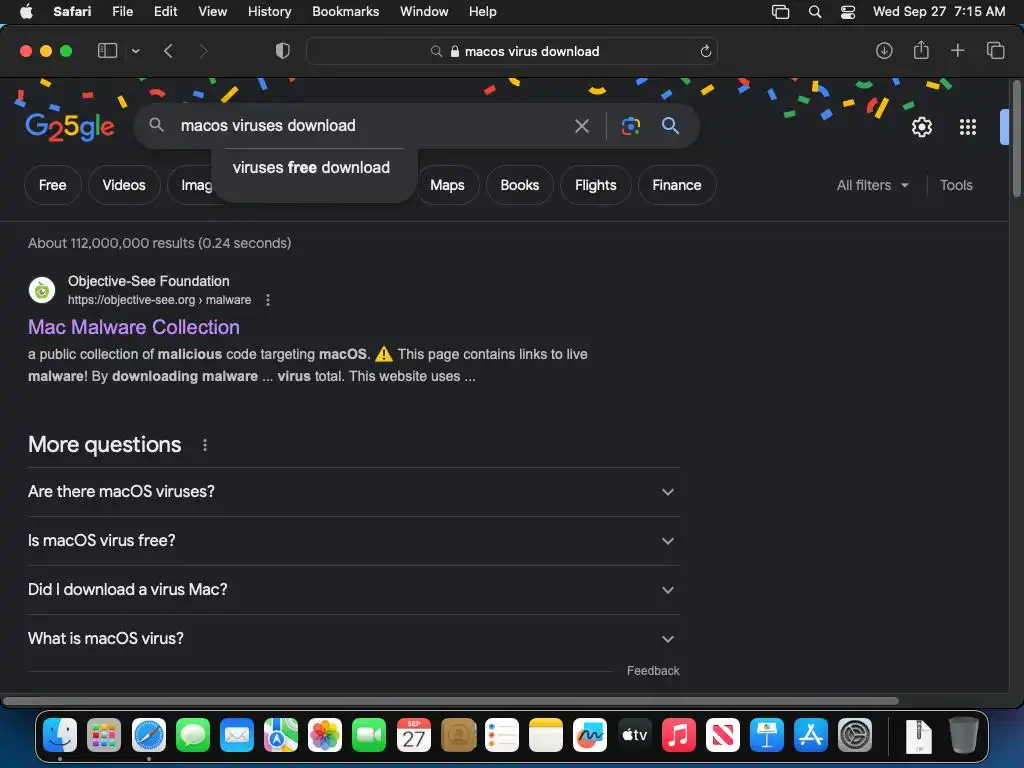Viewport: 1024px width, 768px height.
Task: Expand "What is macOS virus?" question
Action: (353, 639)
